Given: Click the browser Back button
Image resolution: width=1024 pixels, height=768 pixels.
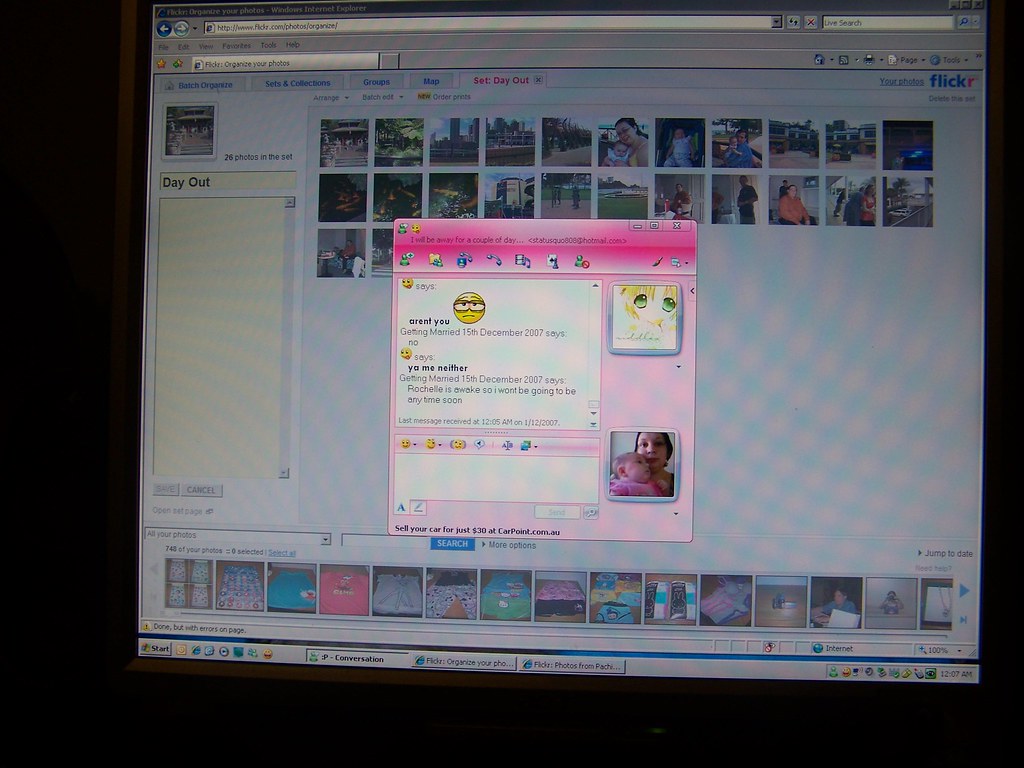Looking at the screenshot, I should (165, 29).
